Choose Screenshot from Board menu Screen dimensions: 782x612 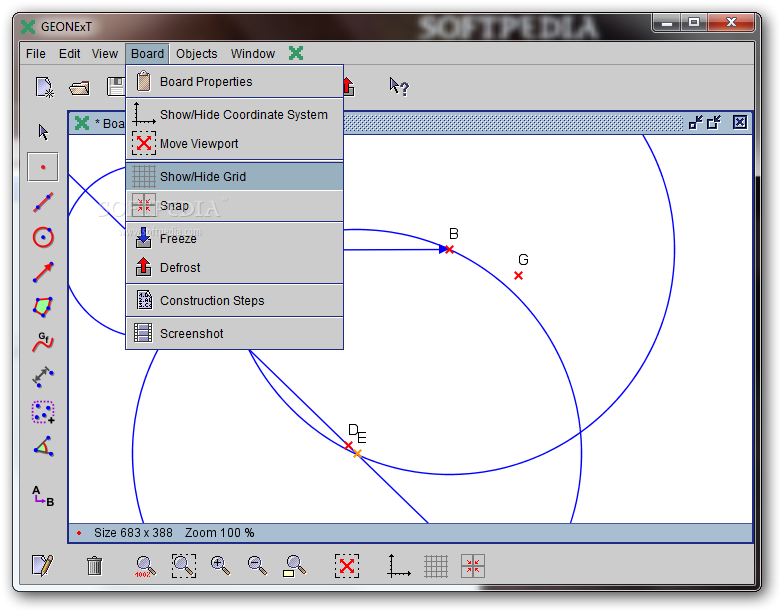(x=234, y=334)
